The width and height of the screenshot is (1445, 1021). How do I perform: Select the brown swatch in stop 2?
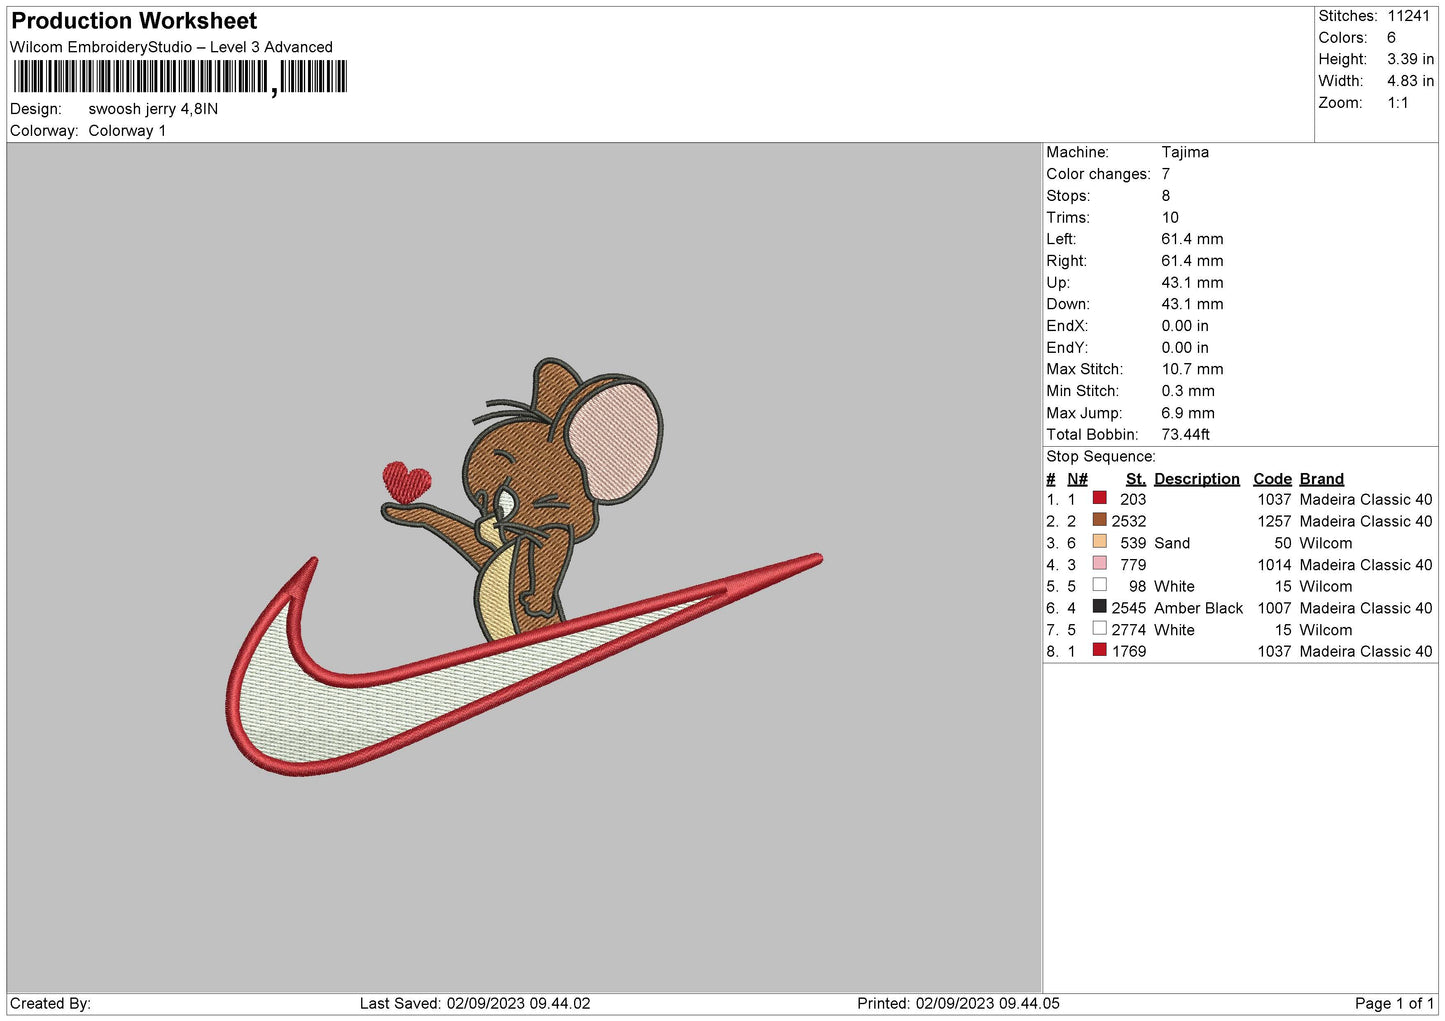point(1099,520)
